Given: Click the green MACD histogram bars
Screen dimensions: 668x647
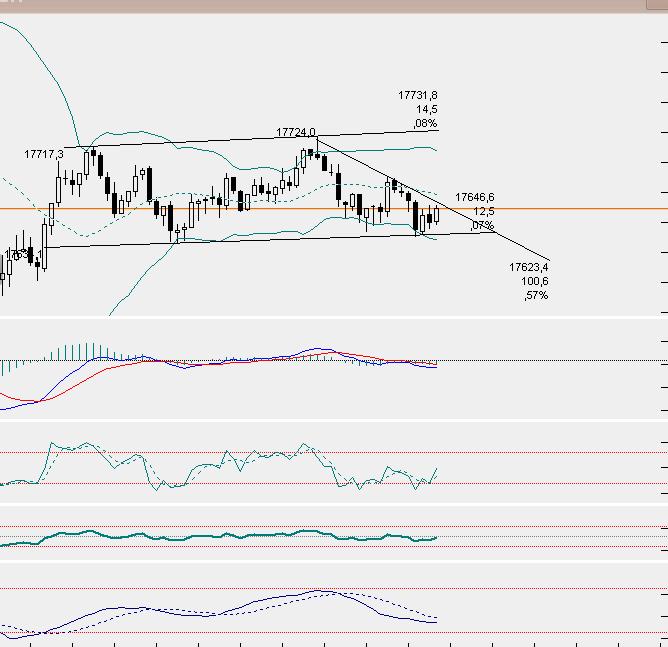Looking at the screenshot, I should (80, 352).
